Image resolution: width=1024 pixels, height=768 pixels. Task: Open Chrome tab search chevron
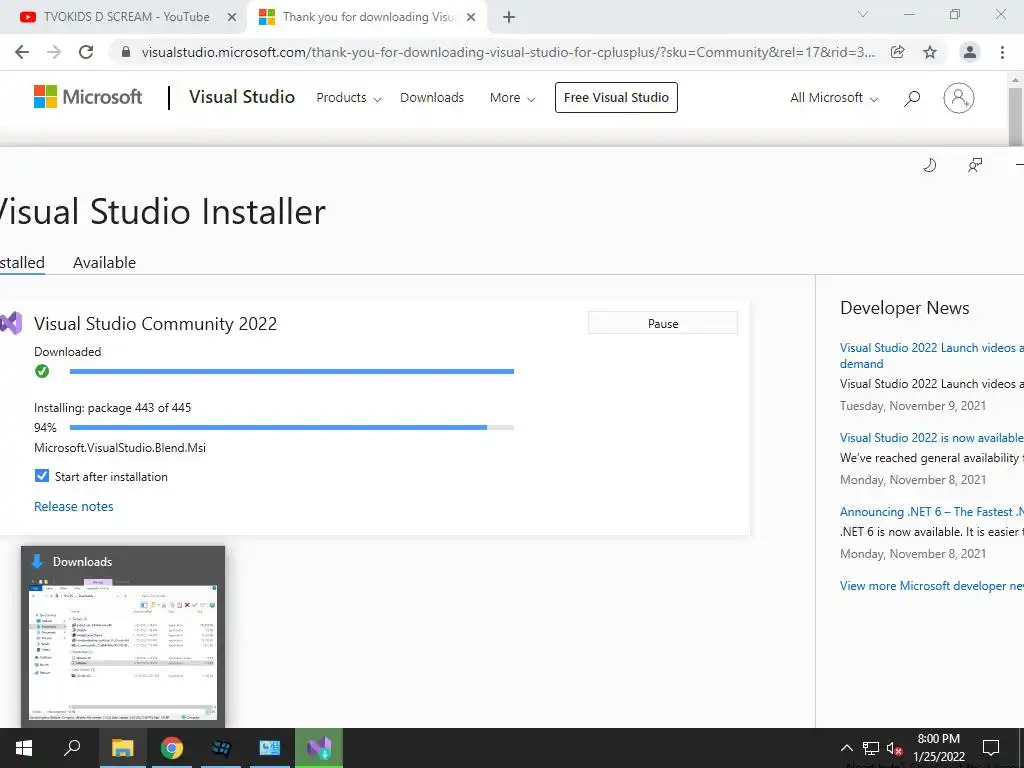pyautogui.click(x=863, y=14)
